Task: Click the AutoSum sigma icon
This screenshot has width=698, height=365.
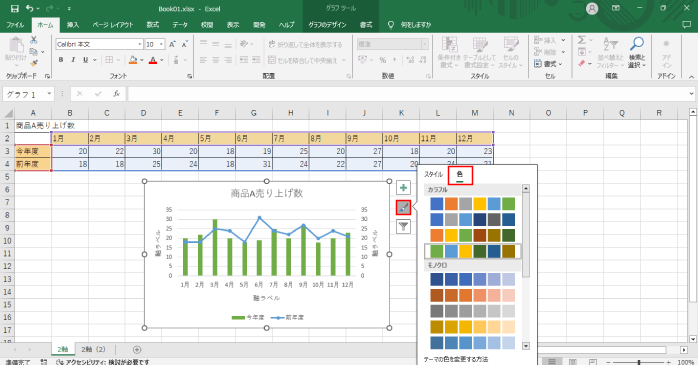Action: (582, 40)
